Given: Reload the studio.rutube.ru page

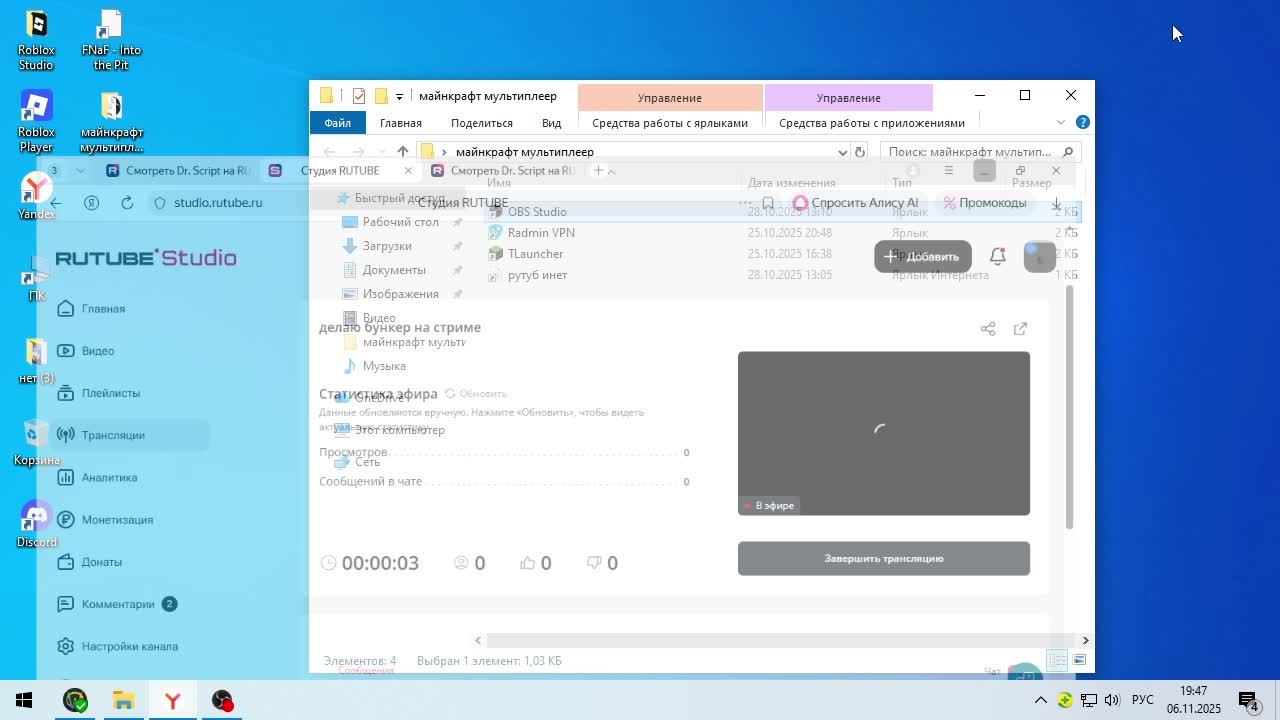Looking at the screenshot, I should (127, 202).
